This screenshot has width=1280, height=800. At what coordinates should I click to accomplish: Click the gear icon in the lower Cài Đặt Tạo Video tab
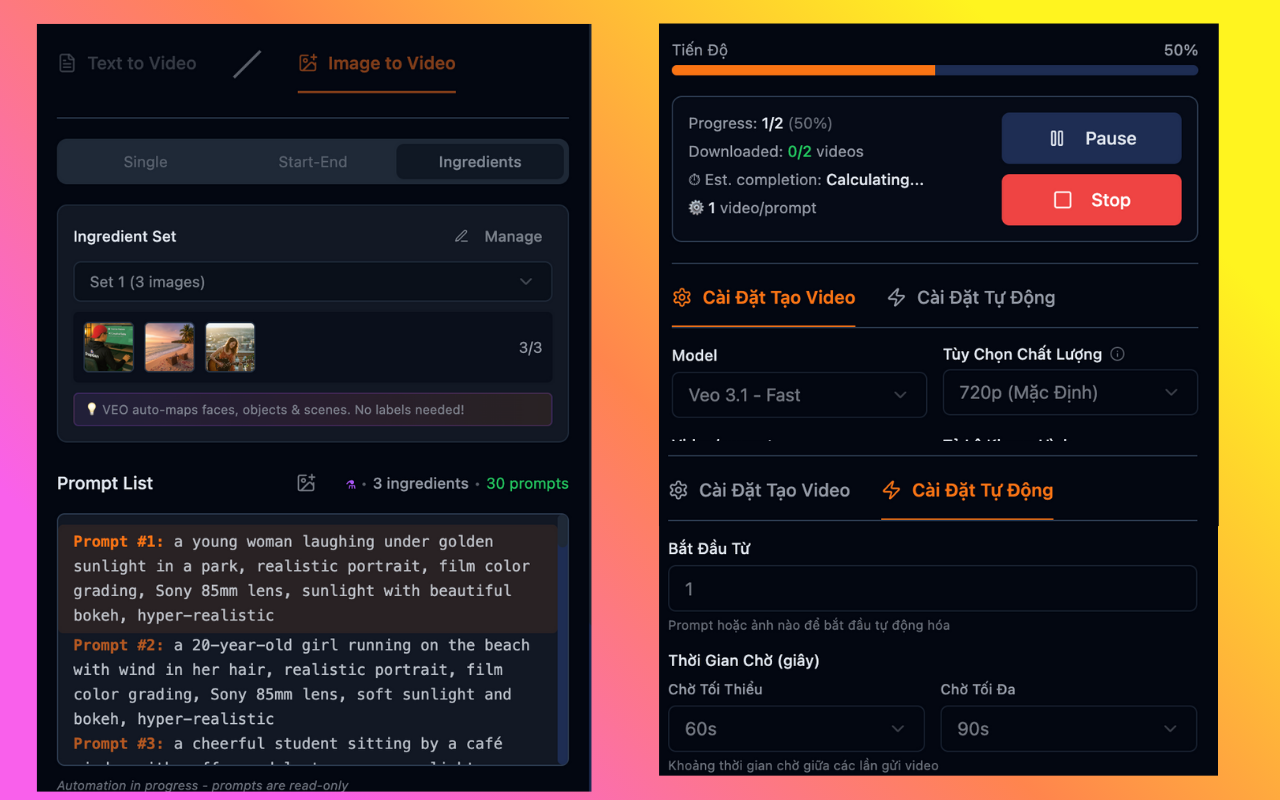678,491
